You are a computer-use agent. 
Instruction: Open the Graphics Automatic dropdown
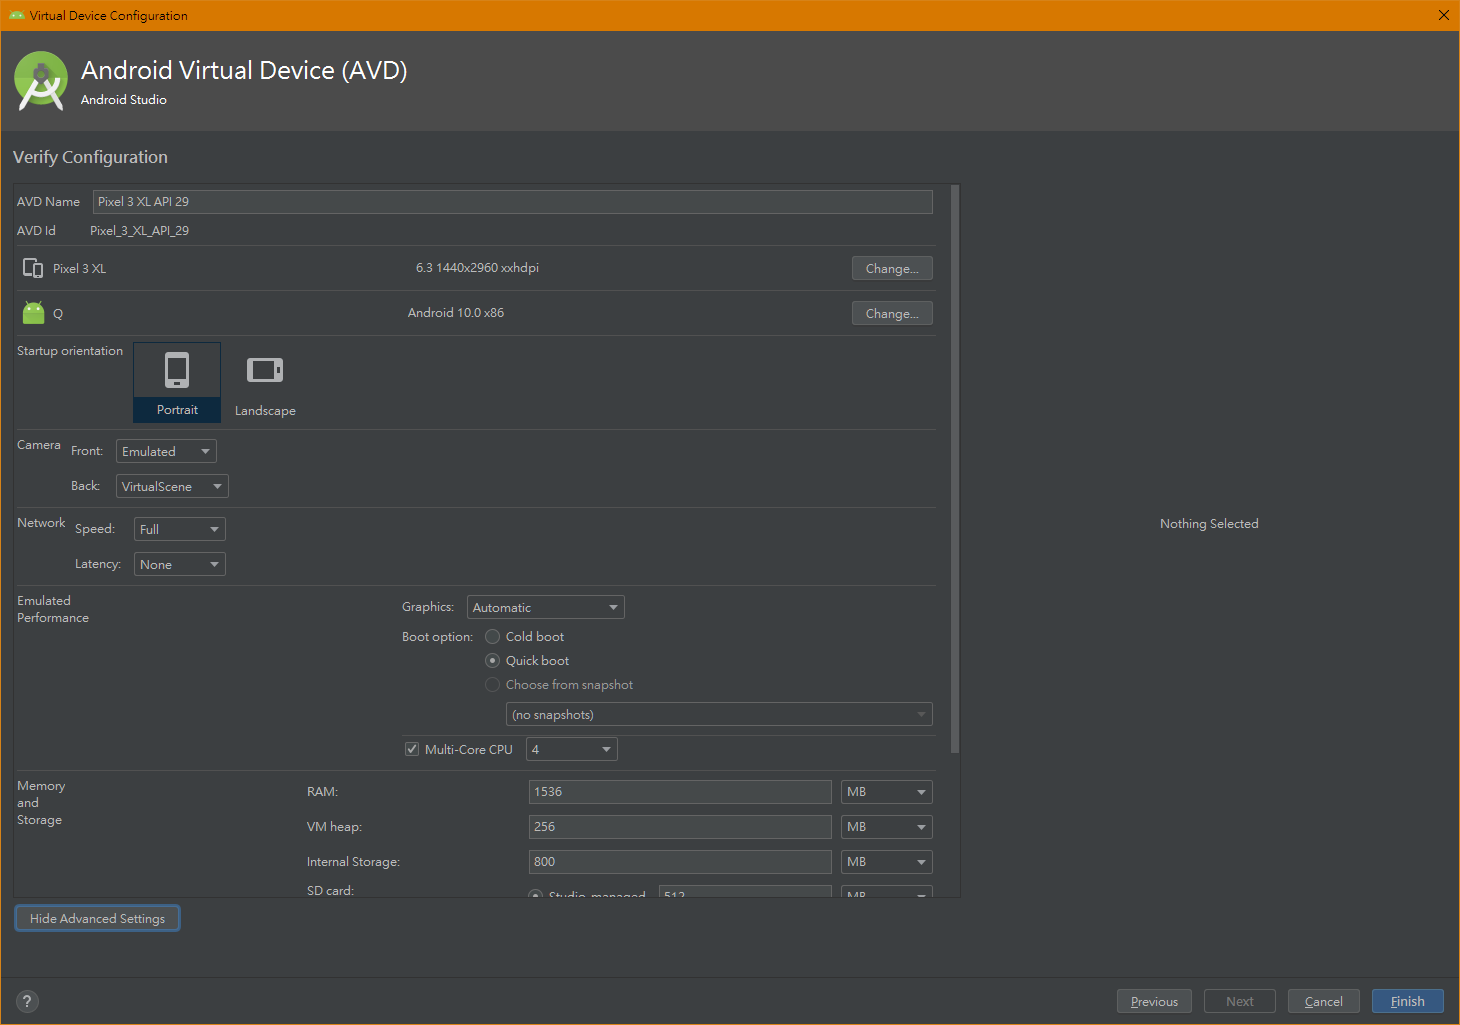[x=545, y=608]
